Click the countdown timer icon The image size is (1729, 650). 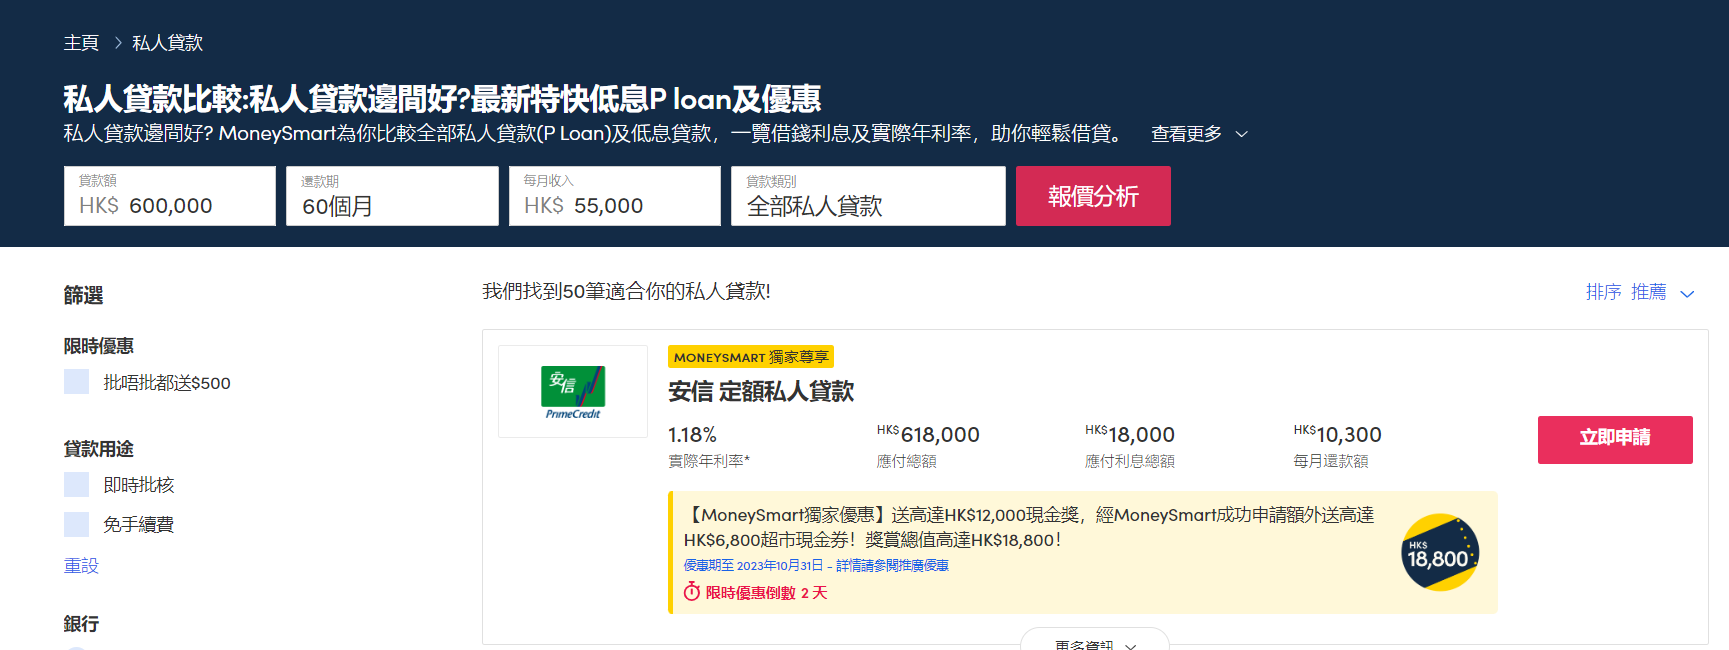pos(692,592)
